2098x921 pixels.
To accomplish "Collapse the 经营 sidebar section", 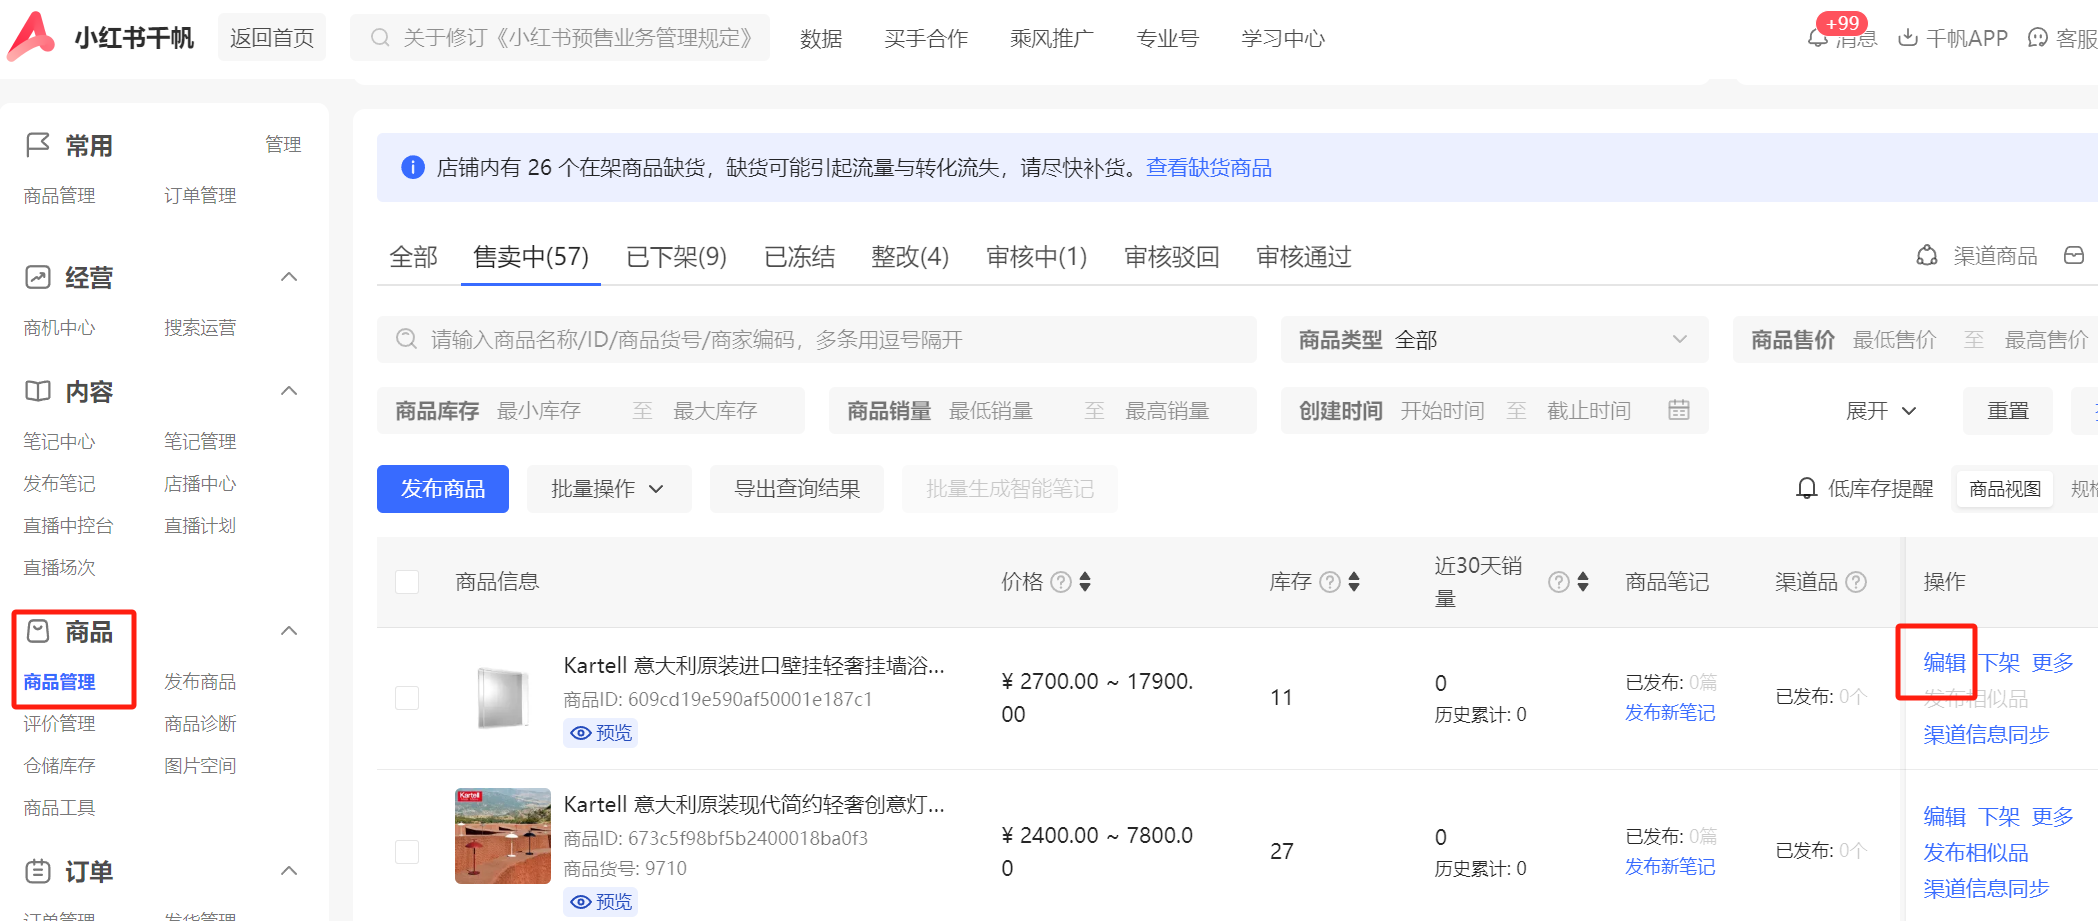I will tap(289, 277).
